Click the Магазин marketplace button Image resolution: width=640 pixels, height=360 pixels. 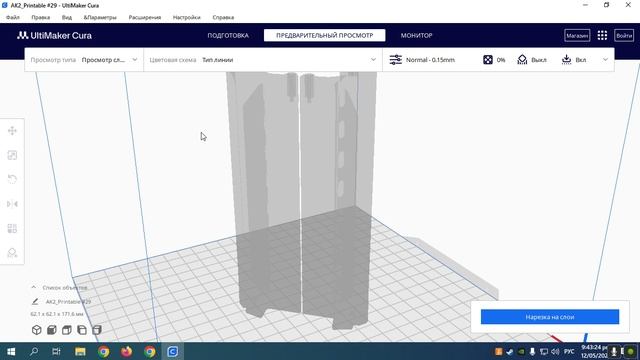[x=577, y=36]
